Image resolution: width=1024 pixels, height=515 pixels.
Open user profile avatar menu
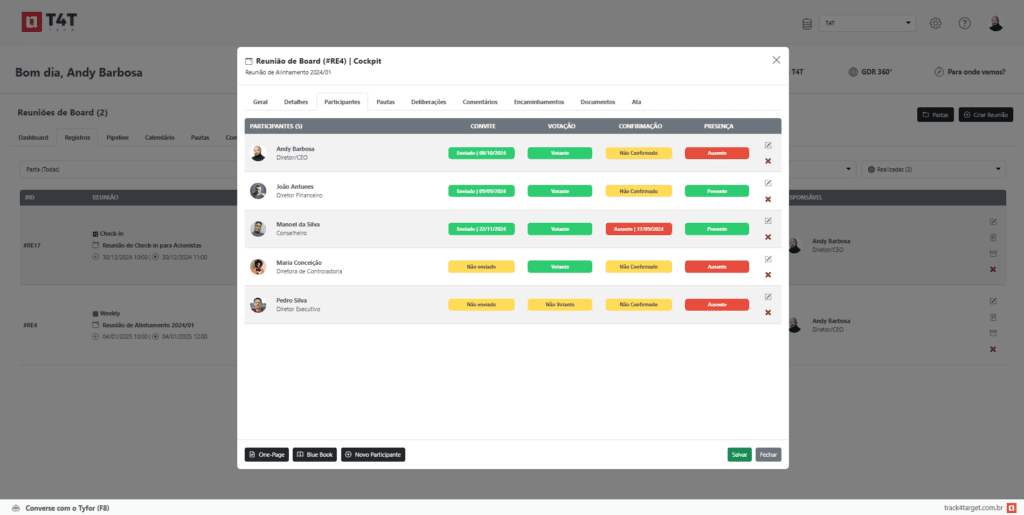pos(995,23)
